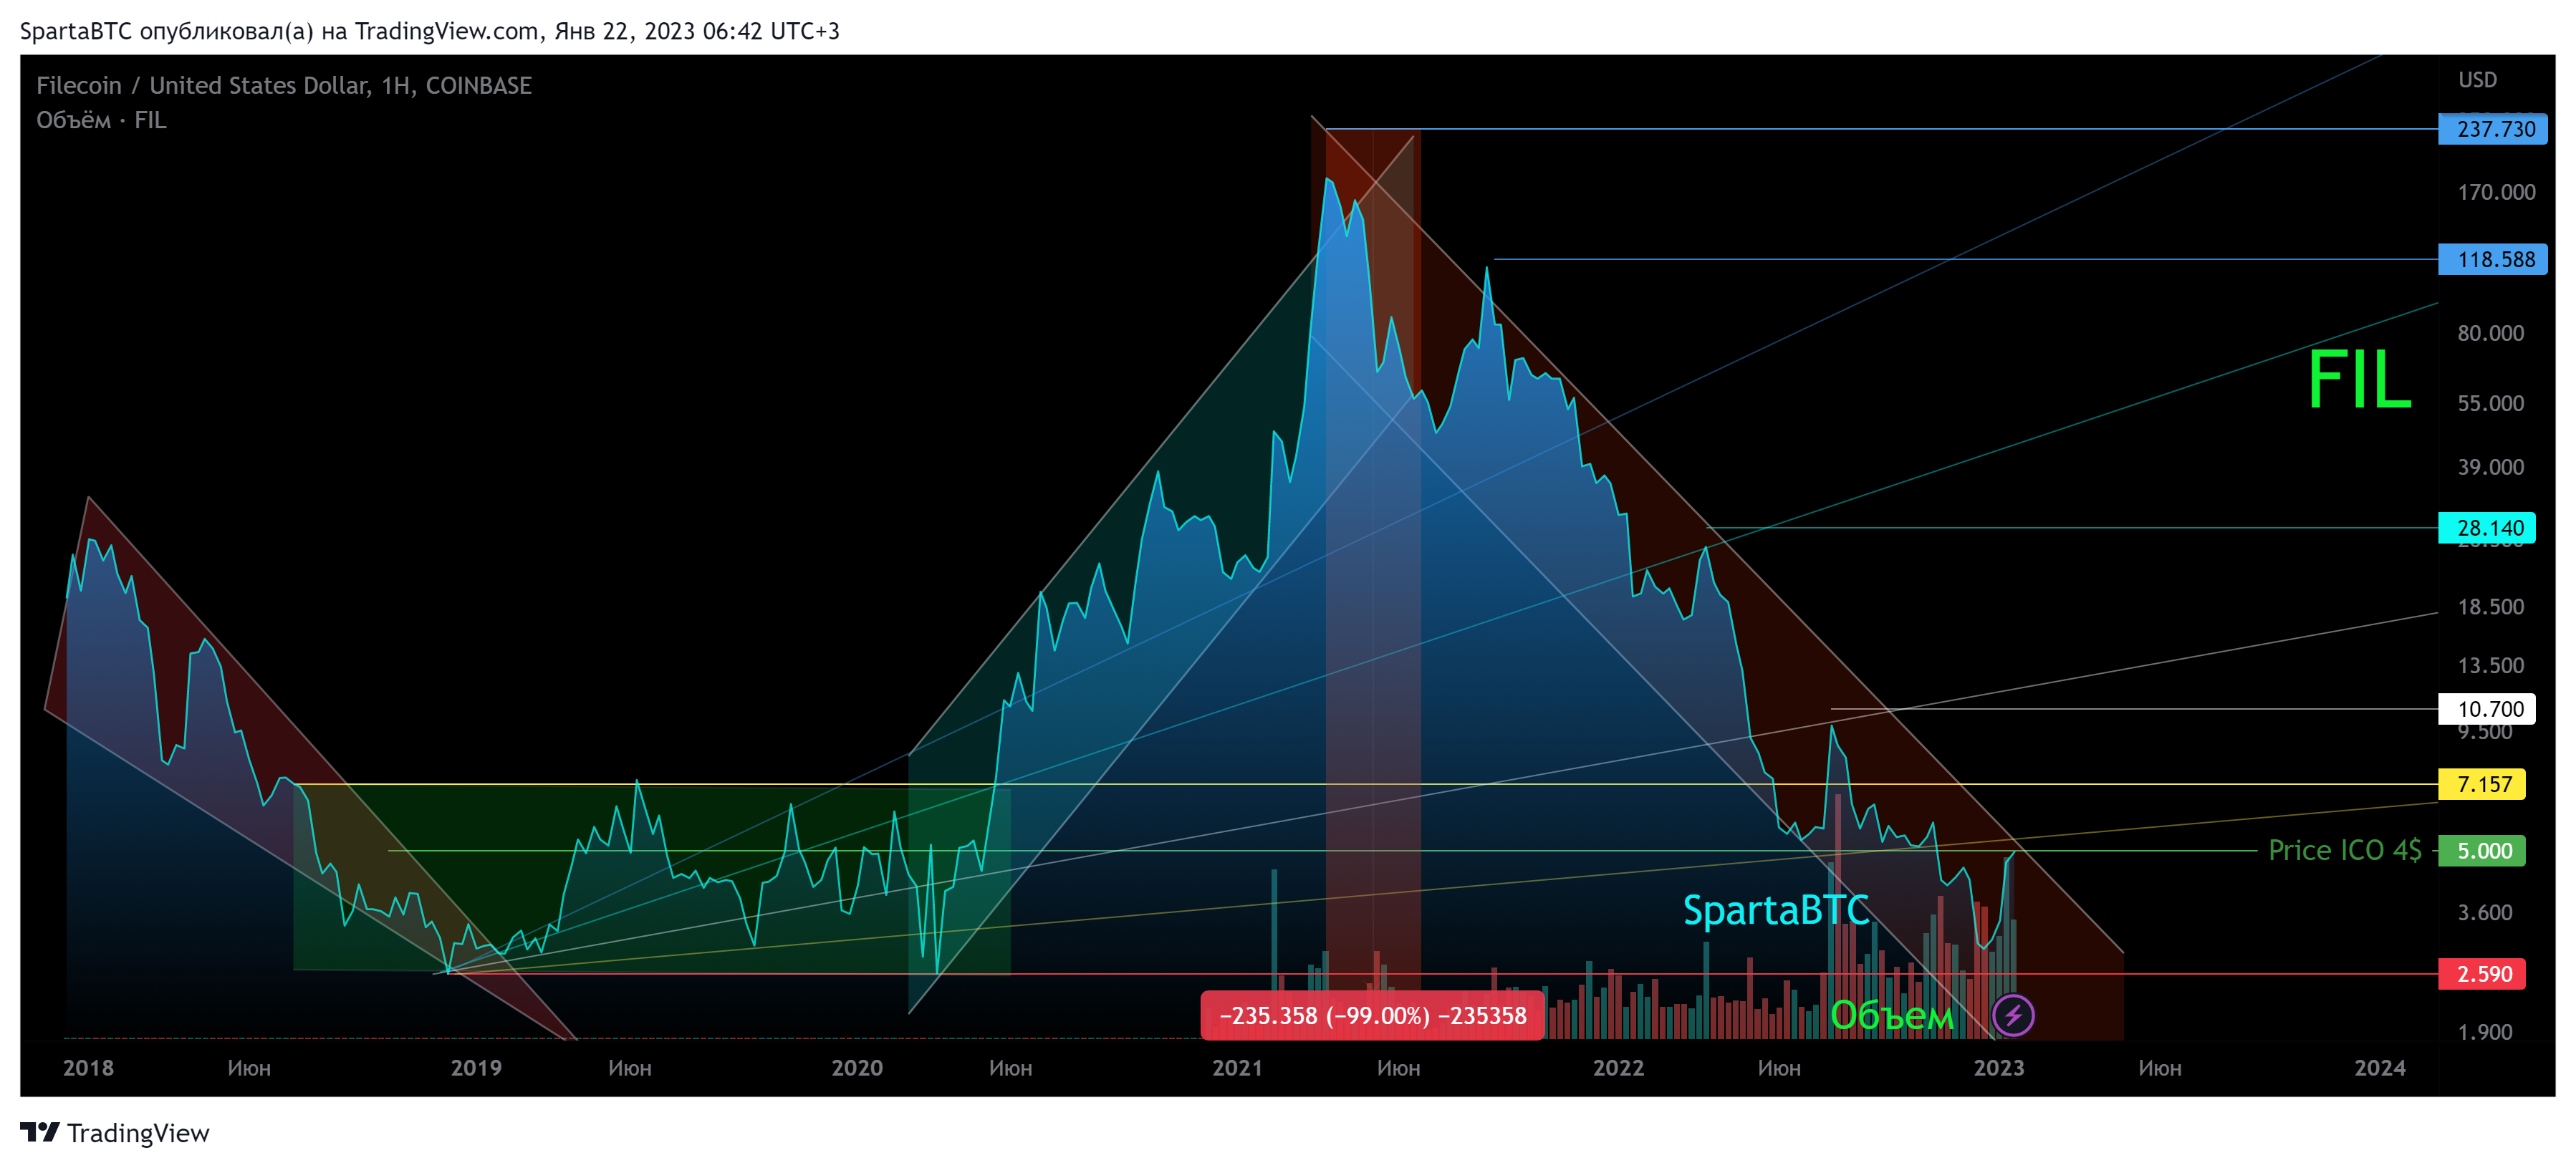Click the 170.000 price axis value
The width and height of the screenshot is (2576, 1168).
tap(2496, 192)
